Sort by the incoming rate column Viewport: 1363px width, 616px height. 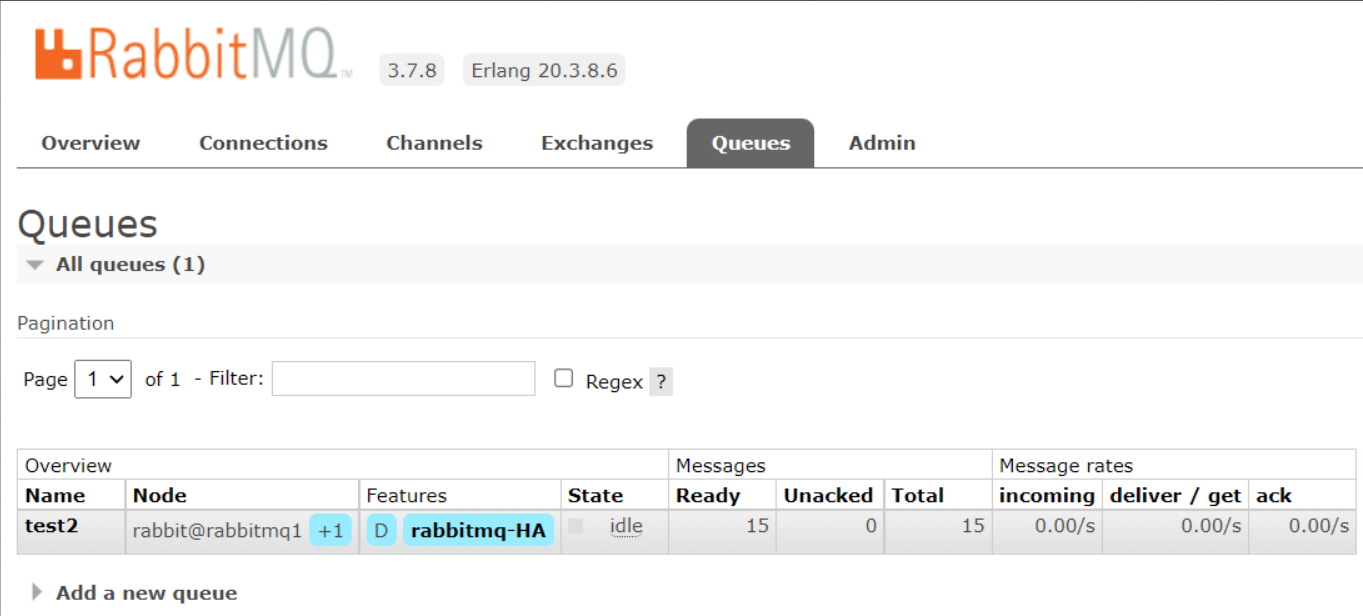tap(1047, 495)
